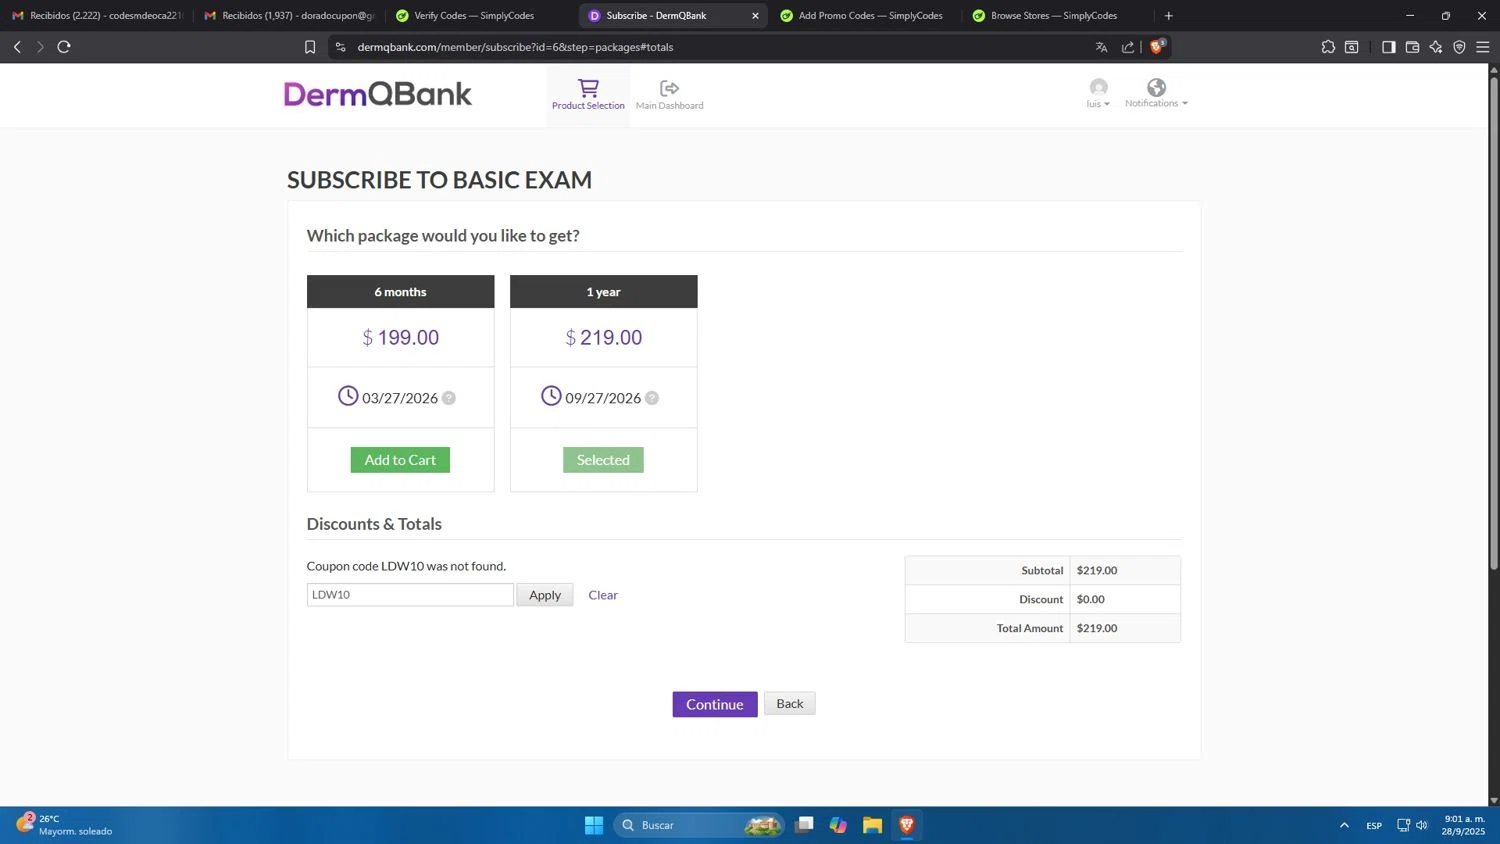This screenshot has width=1500, height=844.
Task: Go to the Main Dashboard icon
Action: pos(669,95)
